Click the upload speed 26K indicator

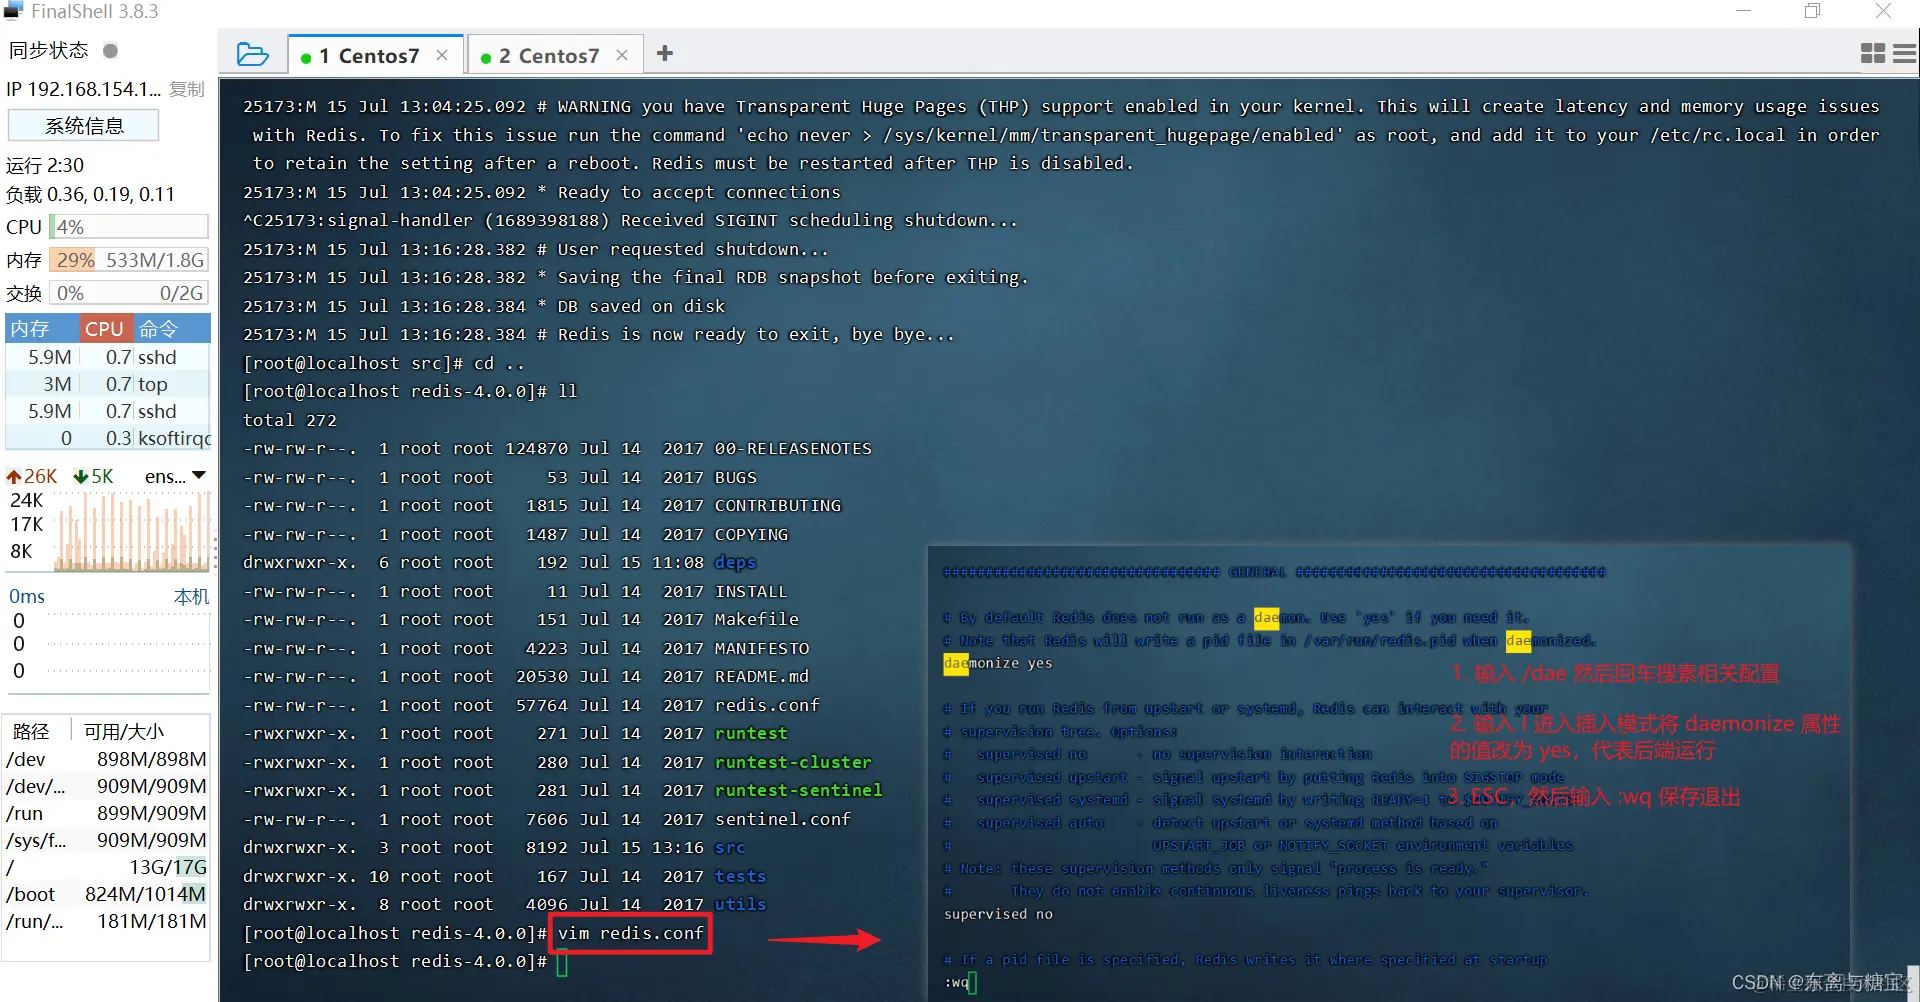(x=32, y=476)
